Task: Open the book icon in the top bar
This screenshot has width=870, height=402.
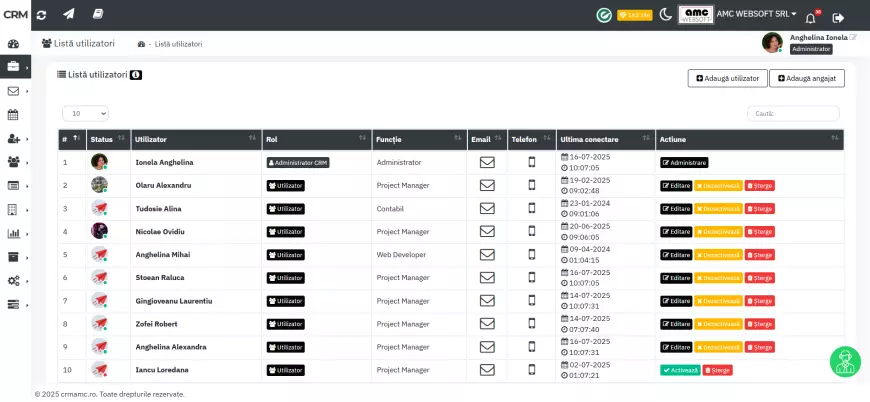Action: pyautogui.click(x=98, y=15)
